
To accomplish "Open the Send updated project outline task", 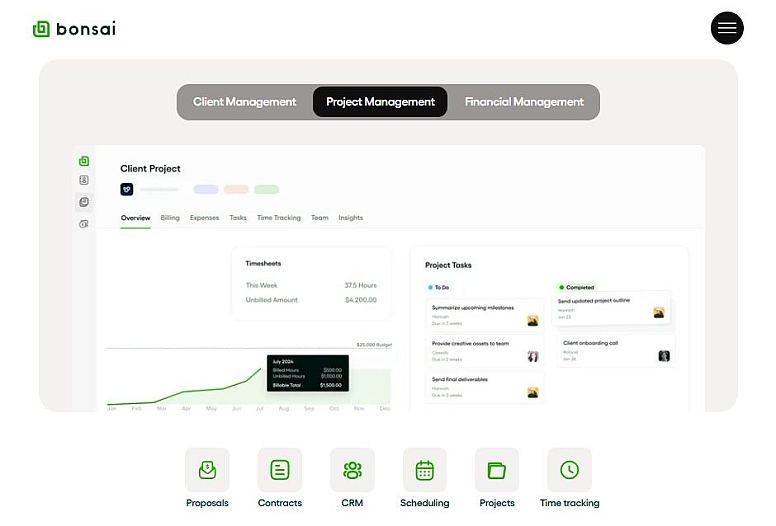I will (611, 308).
